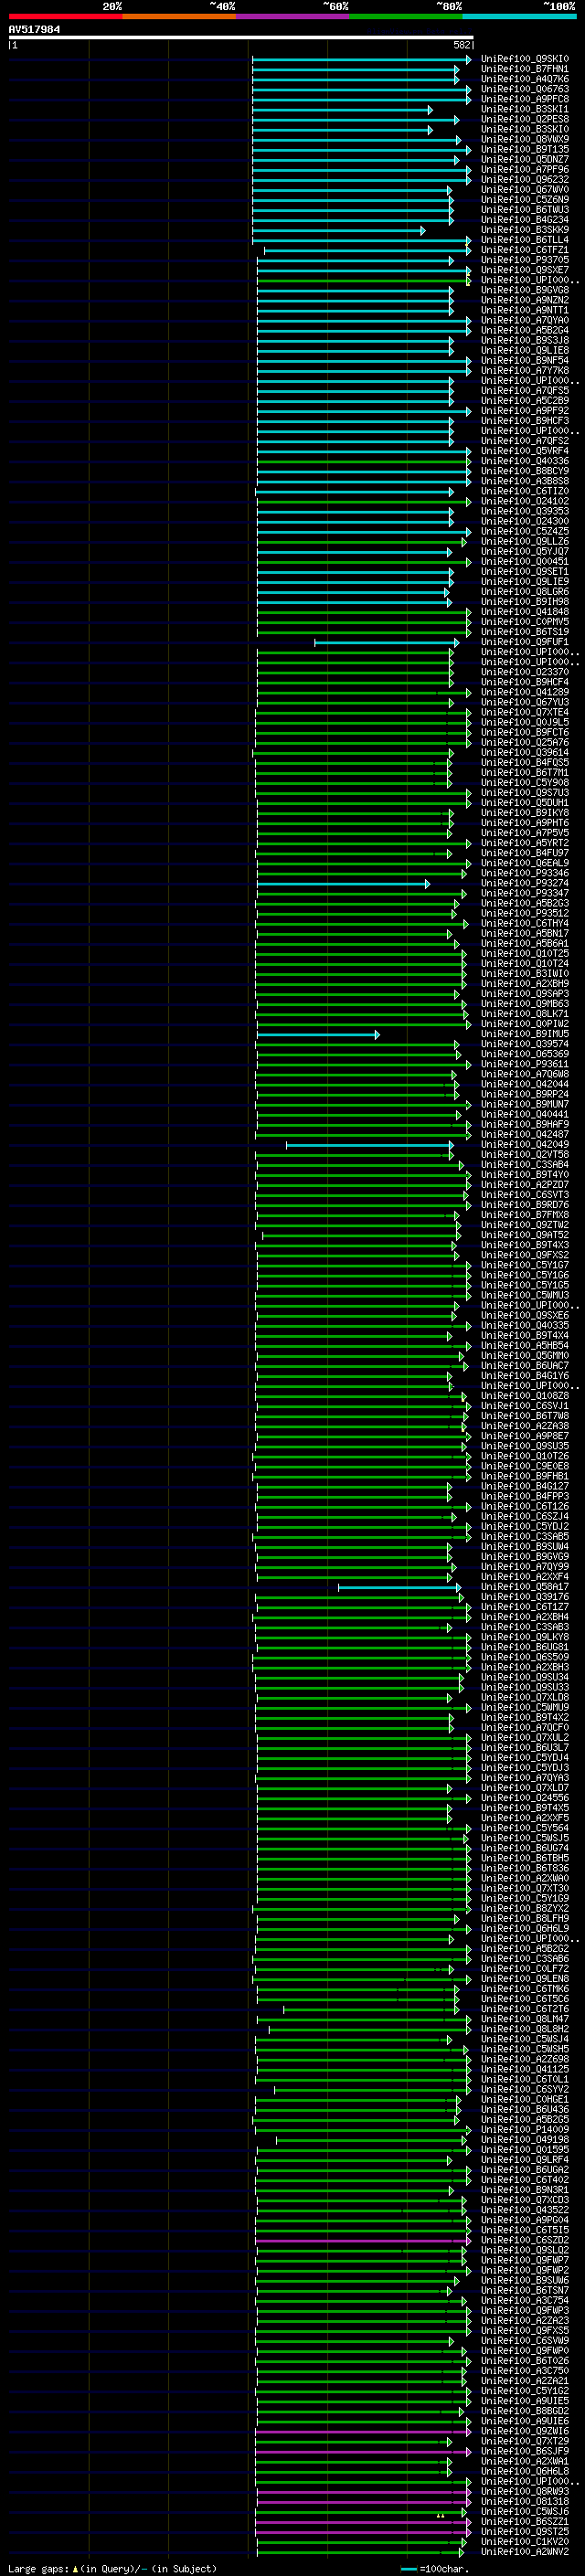Select hit label UniRef100_B9HCF4
The image size is (585, 2576).
525,682
